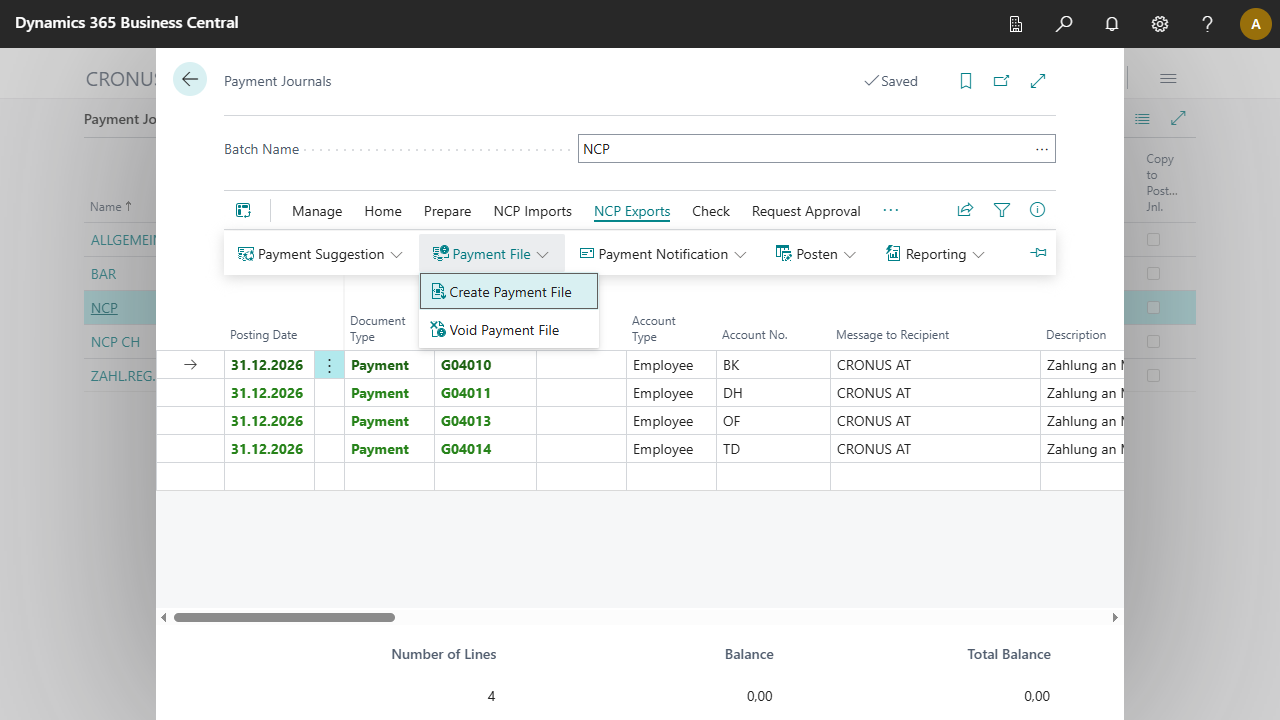Select Account No. TD cell
The height and width of the screenshot is (720, 1280).
pyautogui.click(x=773, y=449)
